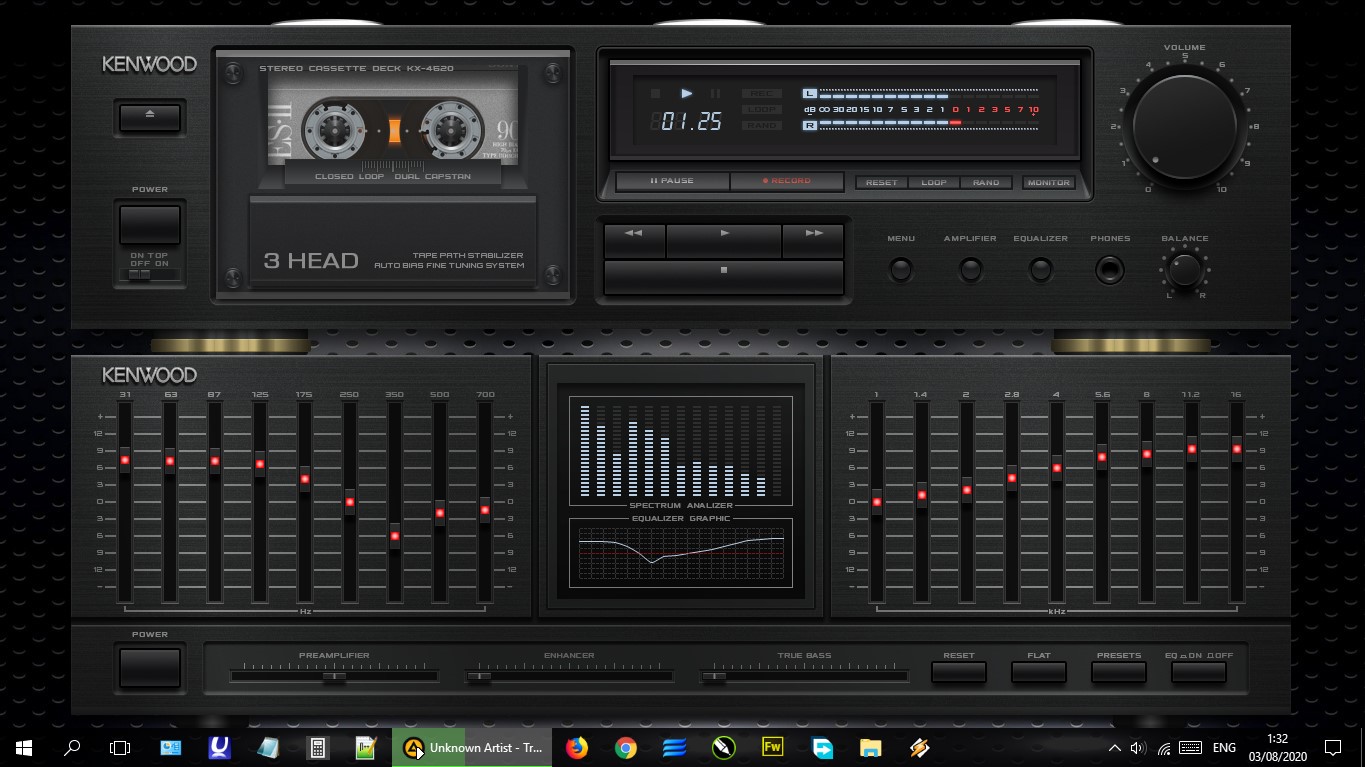
Task: Click the fast-forward button on the deck
Action: 813,240
